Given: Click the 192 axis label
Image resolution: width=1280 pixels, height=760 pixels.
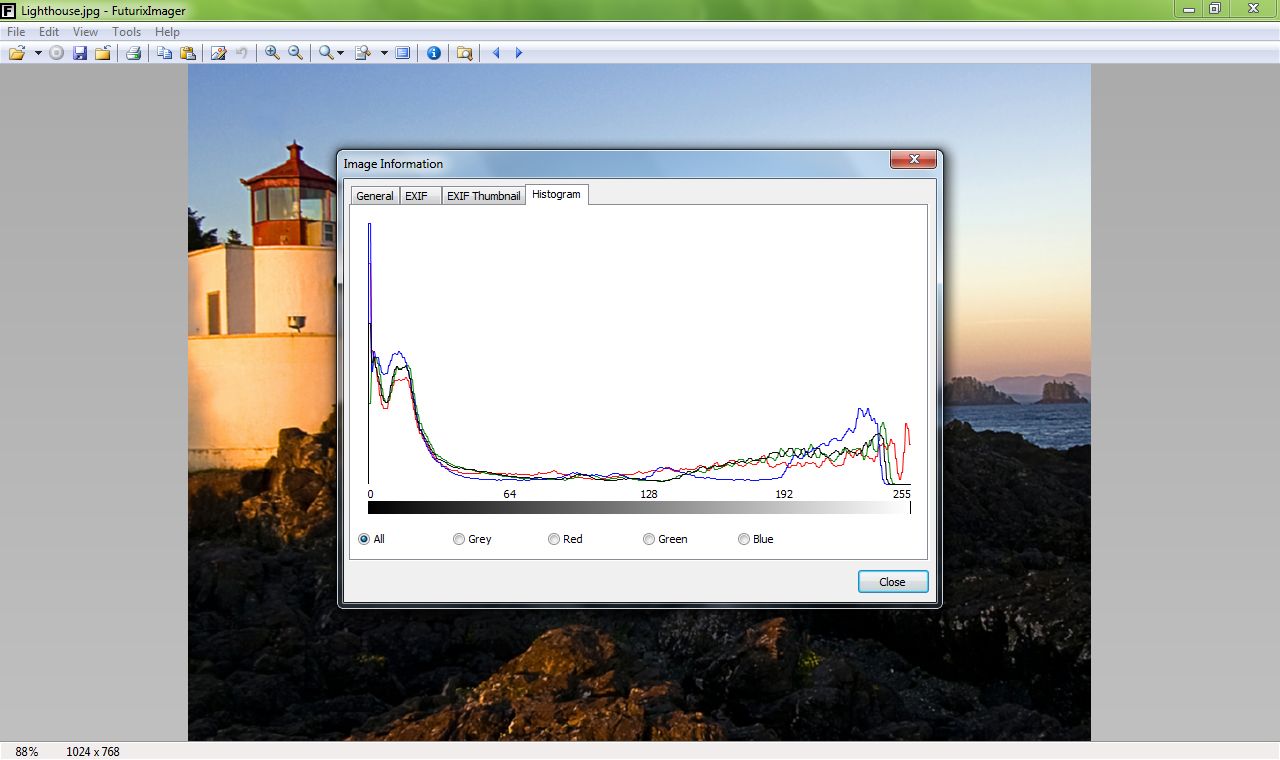Looking at the screenshot, I should pos(784,494).
